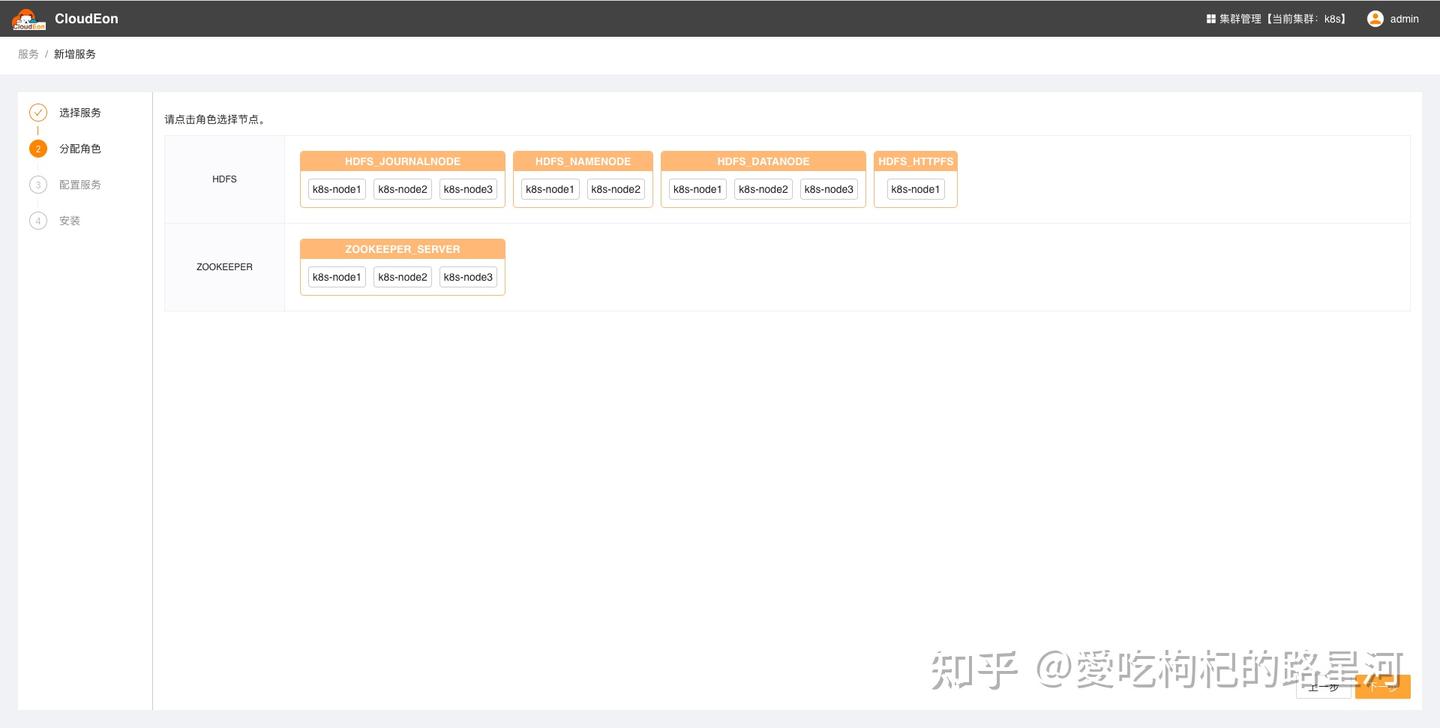Click the 上一步 button

1324,687
